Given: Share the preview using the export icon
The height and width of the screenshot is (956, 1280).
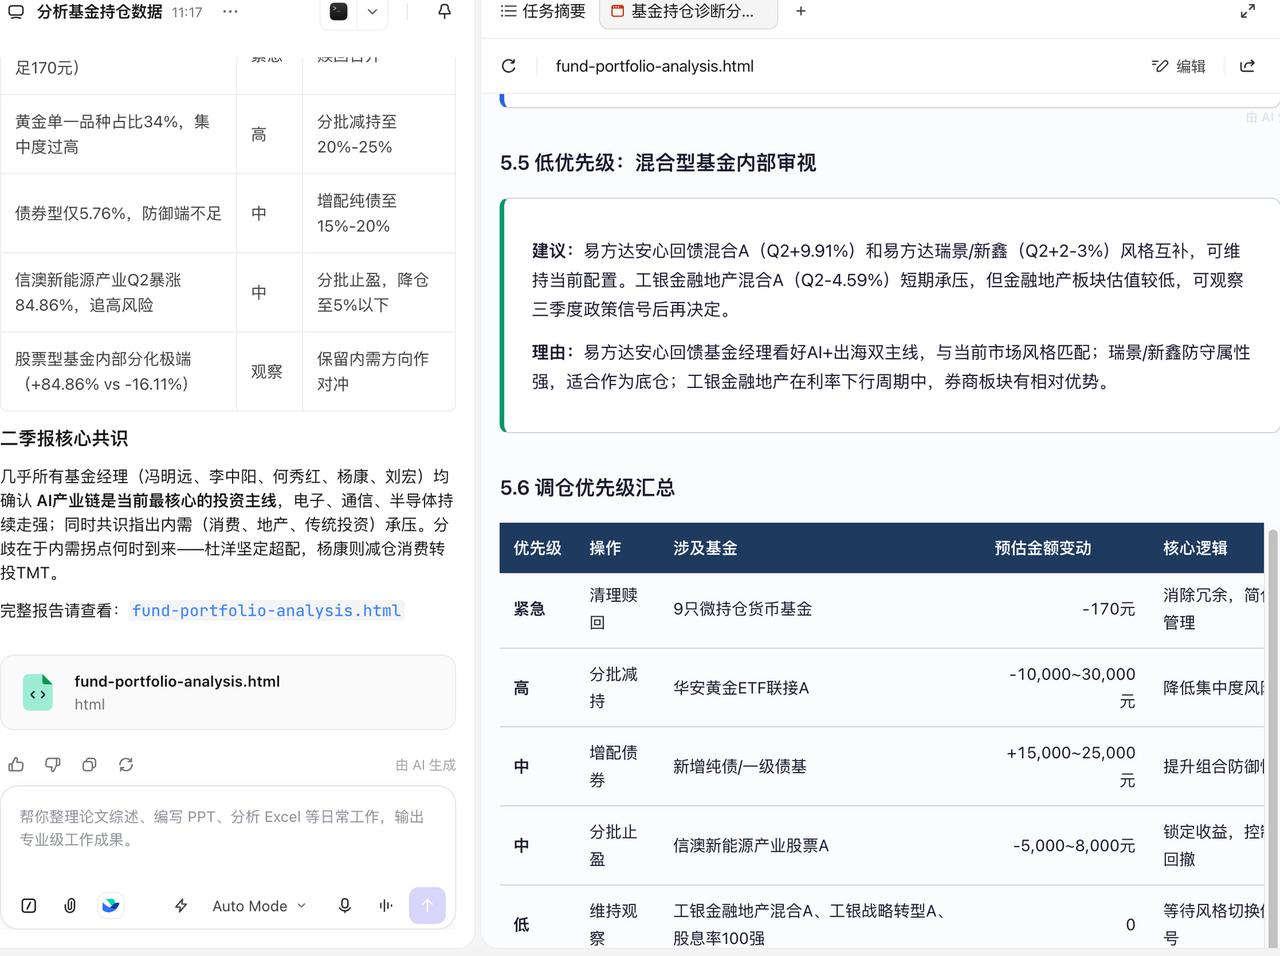Looking at the screenshot, I should click(x=1247, y=66).
